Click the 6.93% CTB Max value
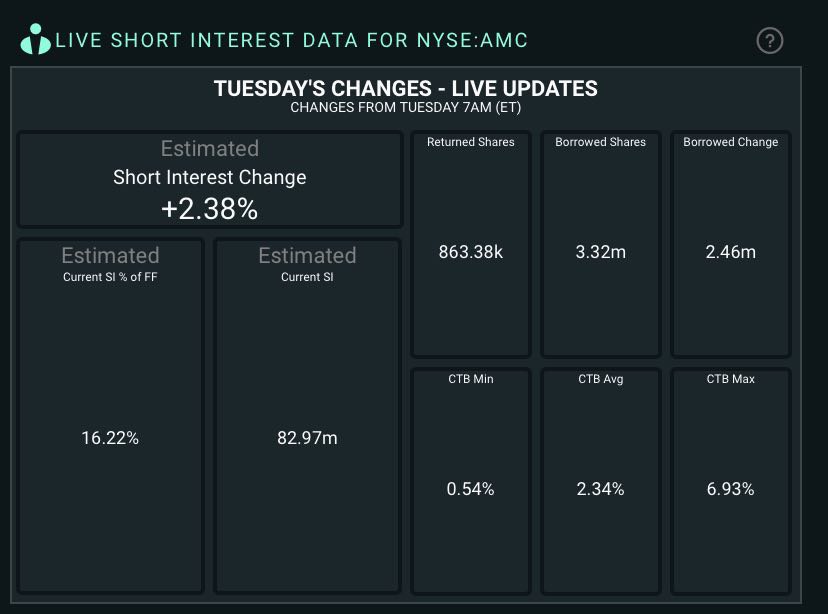 pos(730,489)
